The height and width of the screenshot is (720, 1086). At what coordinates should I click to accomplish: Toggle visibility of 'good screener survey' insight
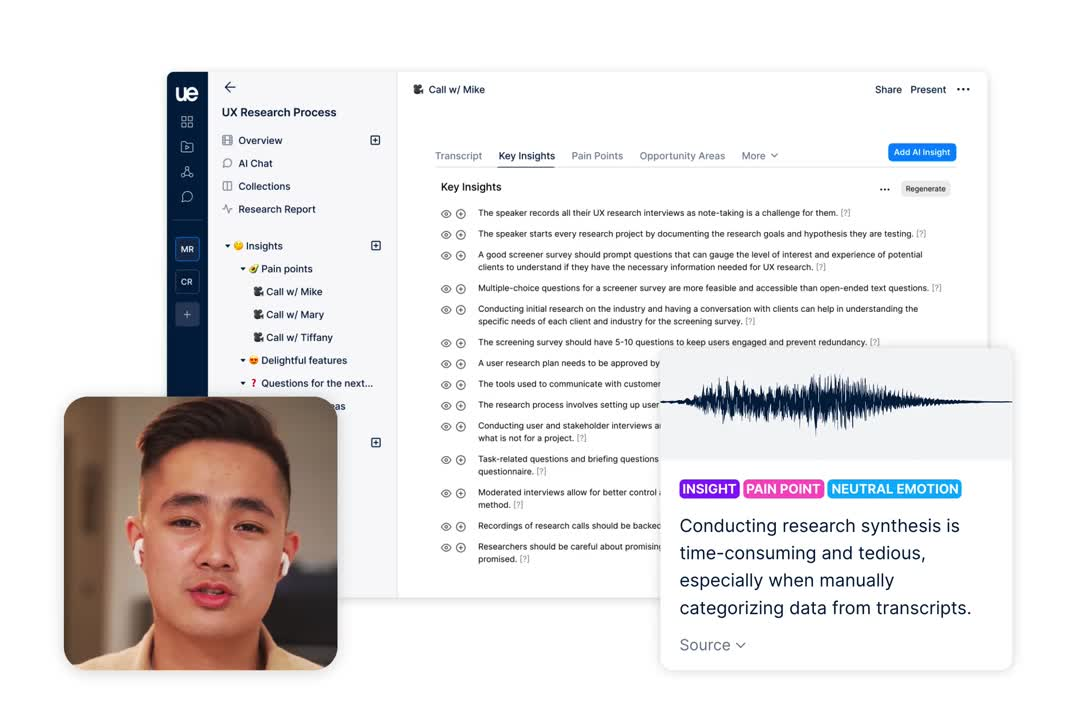(446, 255)
